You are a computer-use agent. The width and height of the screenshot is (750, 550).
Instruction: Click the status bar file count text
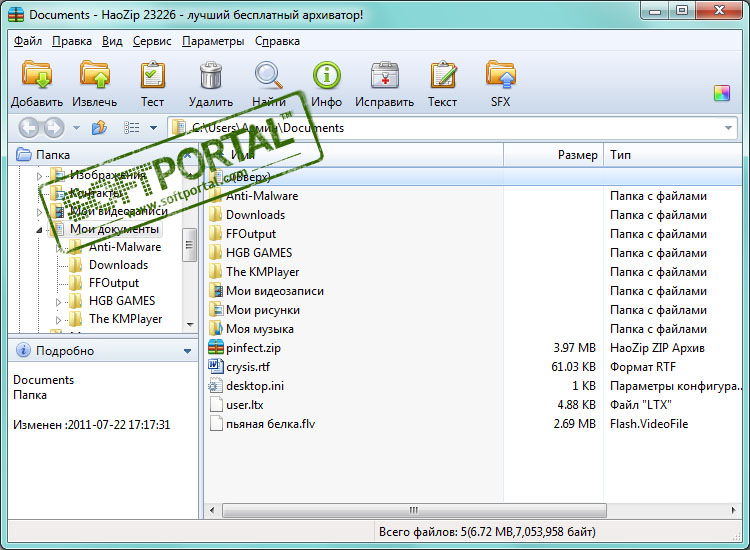click(487, 532)
